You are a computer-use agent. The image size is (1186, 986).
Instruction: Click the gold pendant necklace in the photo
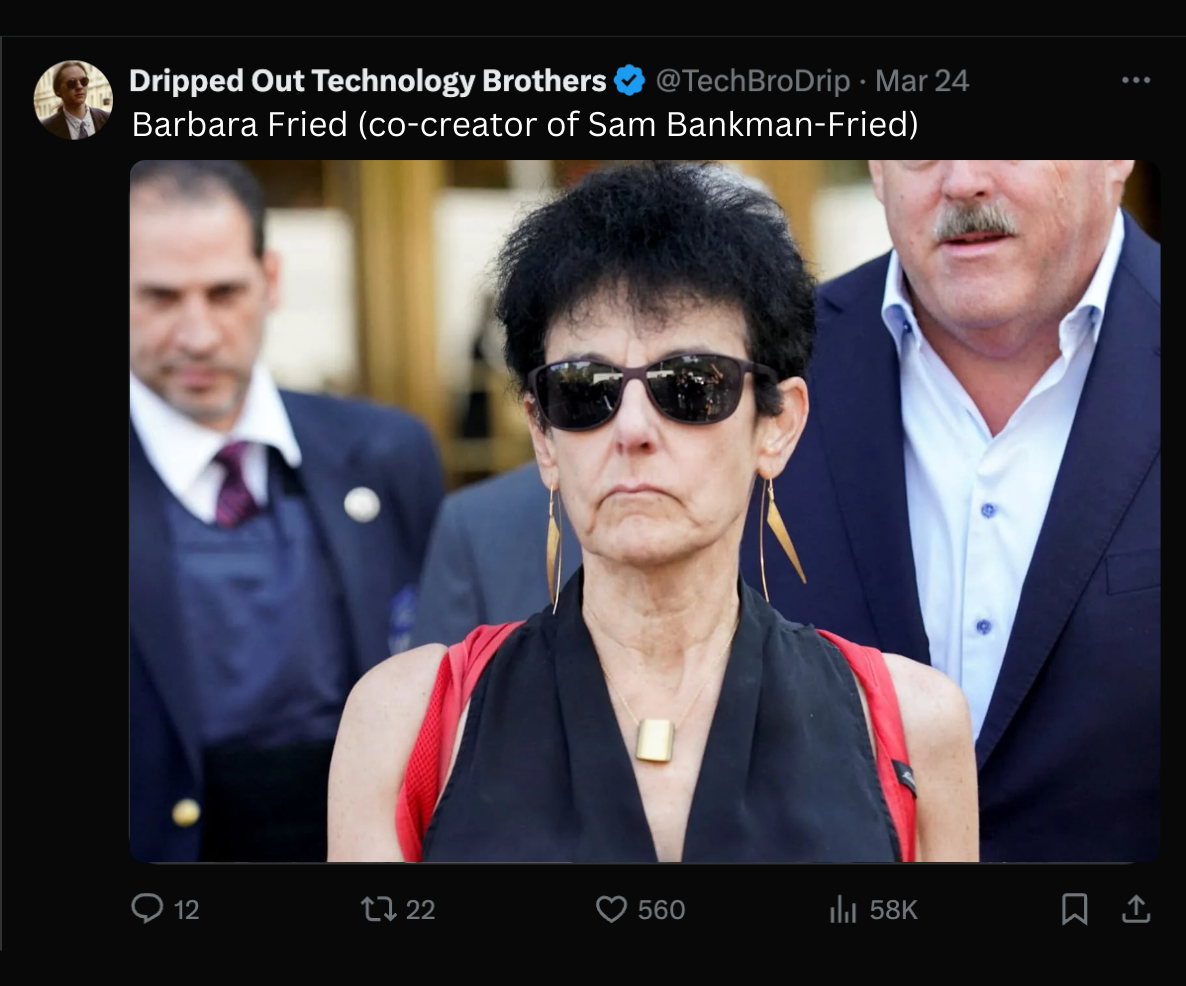coord(654,740)
